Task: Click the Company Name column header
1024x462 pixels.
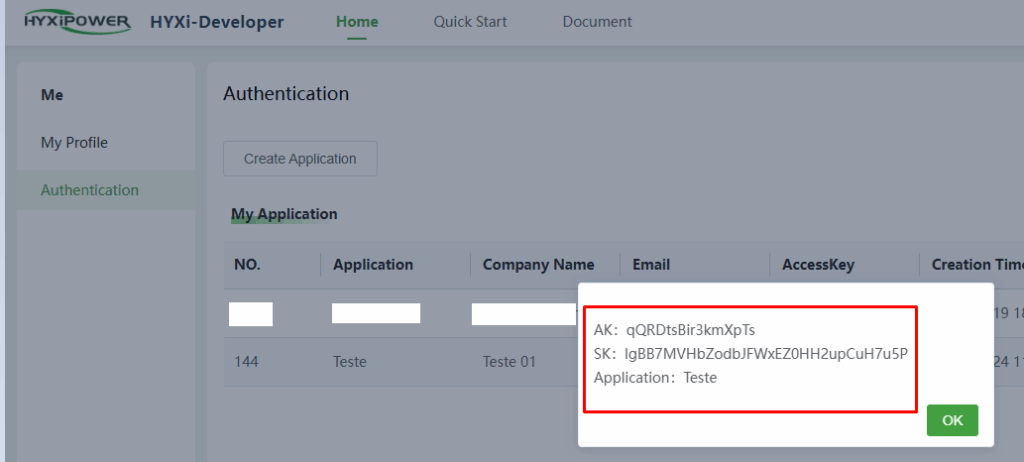Action: [538, 265]
